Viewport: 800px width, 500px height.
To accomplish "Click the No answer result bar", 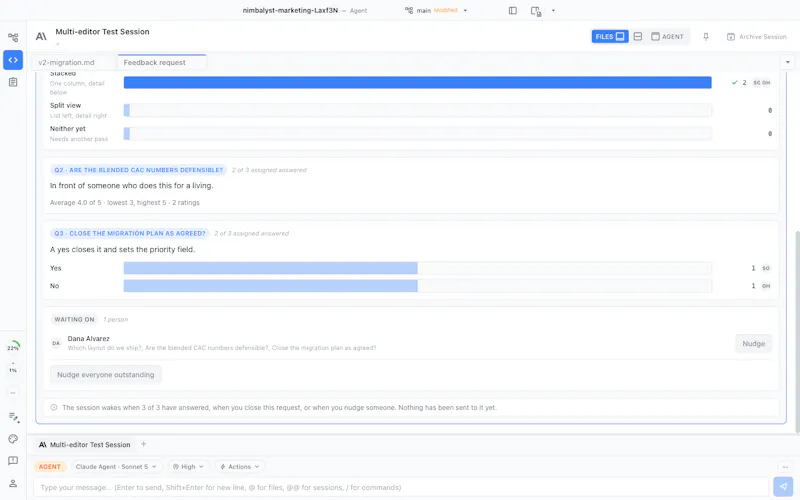I will [x=417, y=286].
